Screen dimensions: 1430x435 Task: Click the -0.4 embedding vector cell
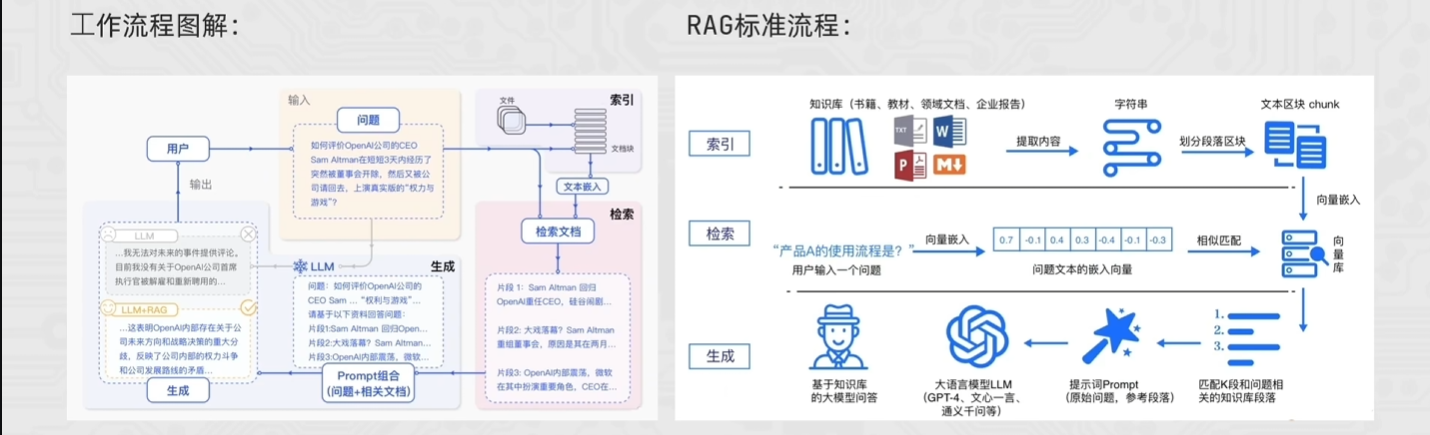click(1106, 240)
